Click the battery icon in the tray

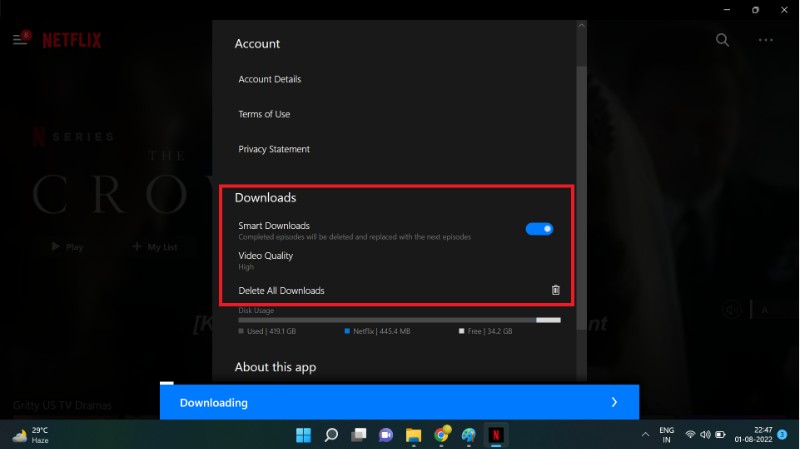pos(720,435)
